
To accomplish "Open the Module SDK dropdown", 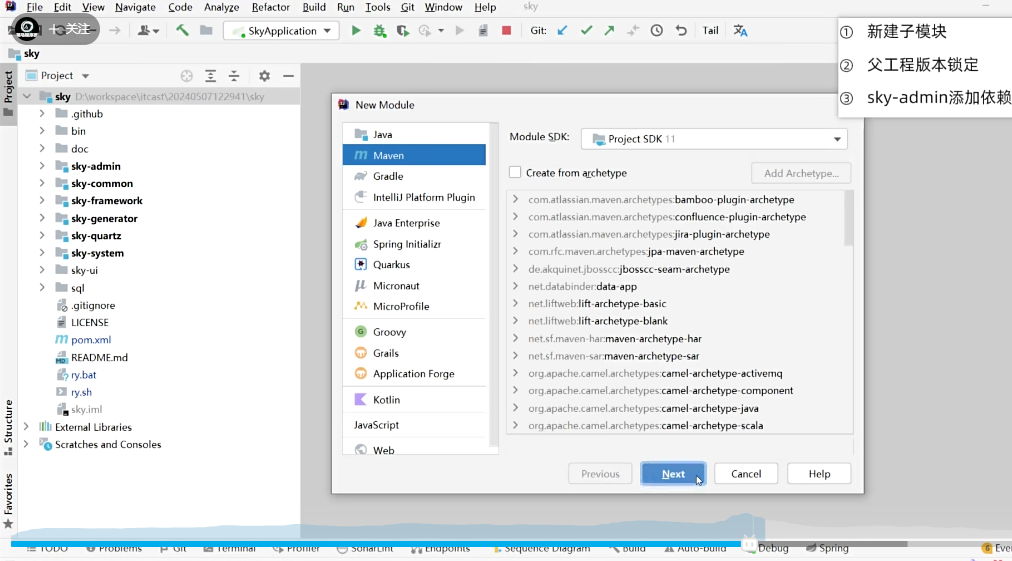I will point(714,139).
